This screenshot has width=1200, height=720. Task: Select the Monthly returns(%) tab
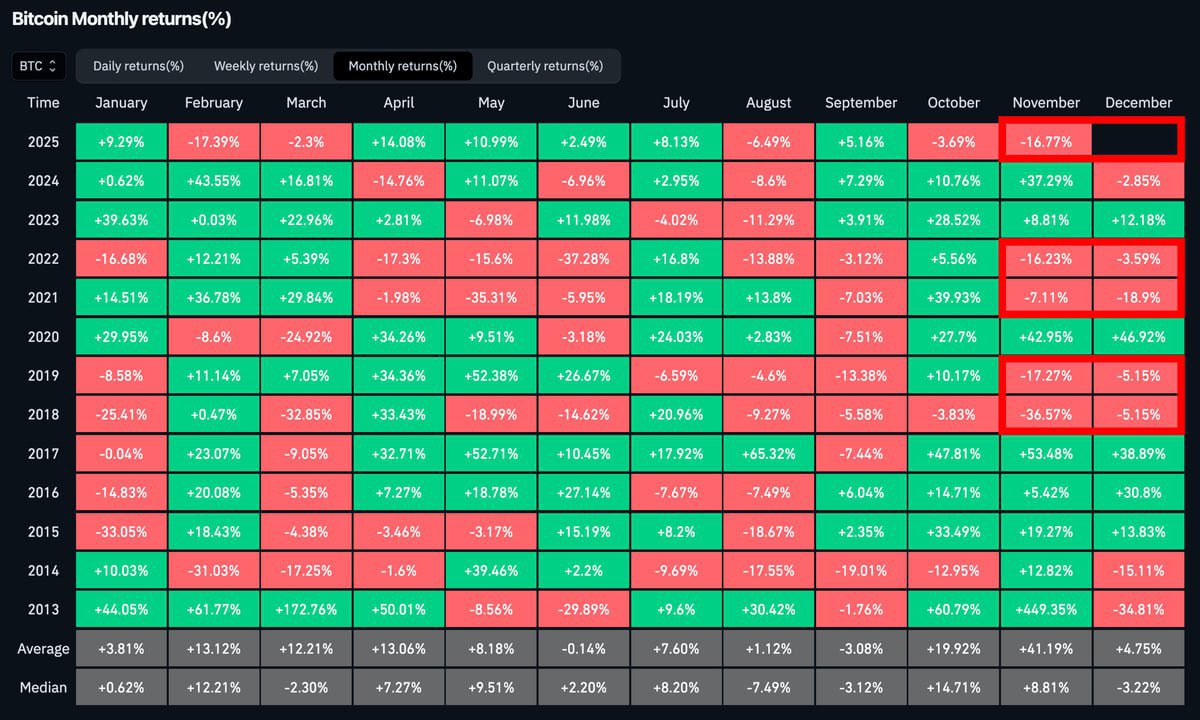click(403, 66)
